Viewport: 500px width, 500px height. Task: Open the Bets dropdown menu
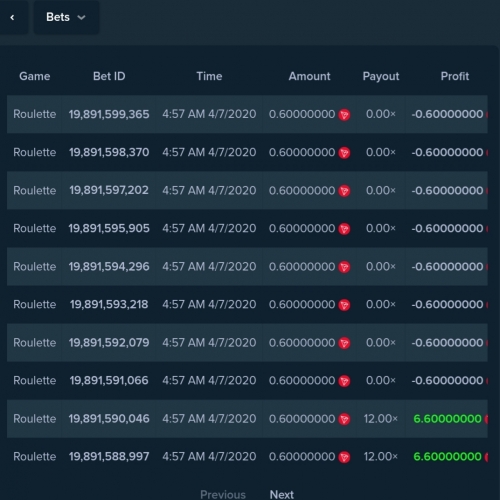pos(66,17)
